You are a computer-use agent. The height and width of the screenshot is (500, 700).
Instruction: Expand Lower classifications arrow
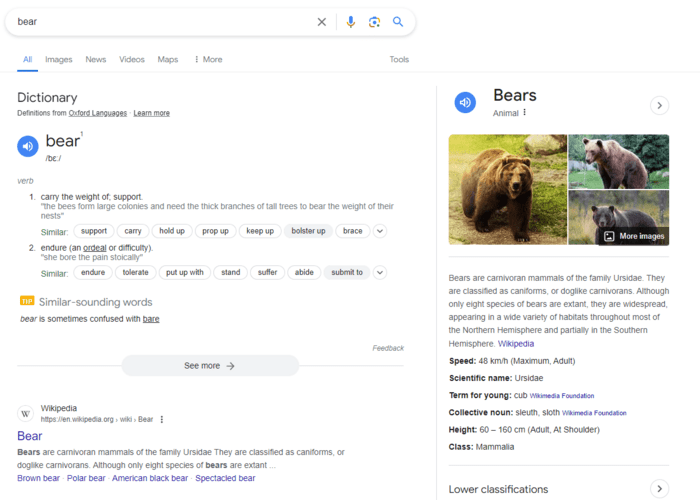tap(659, 489)
